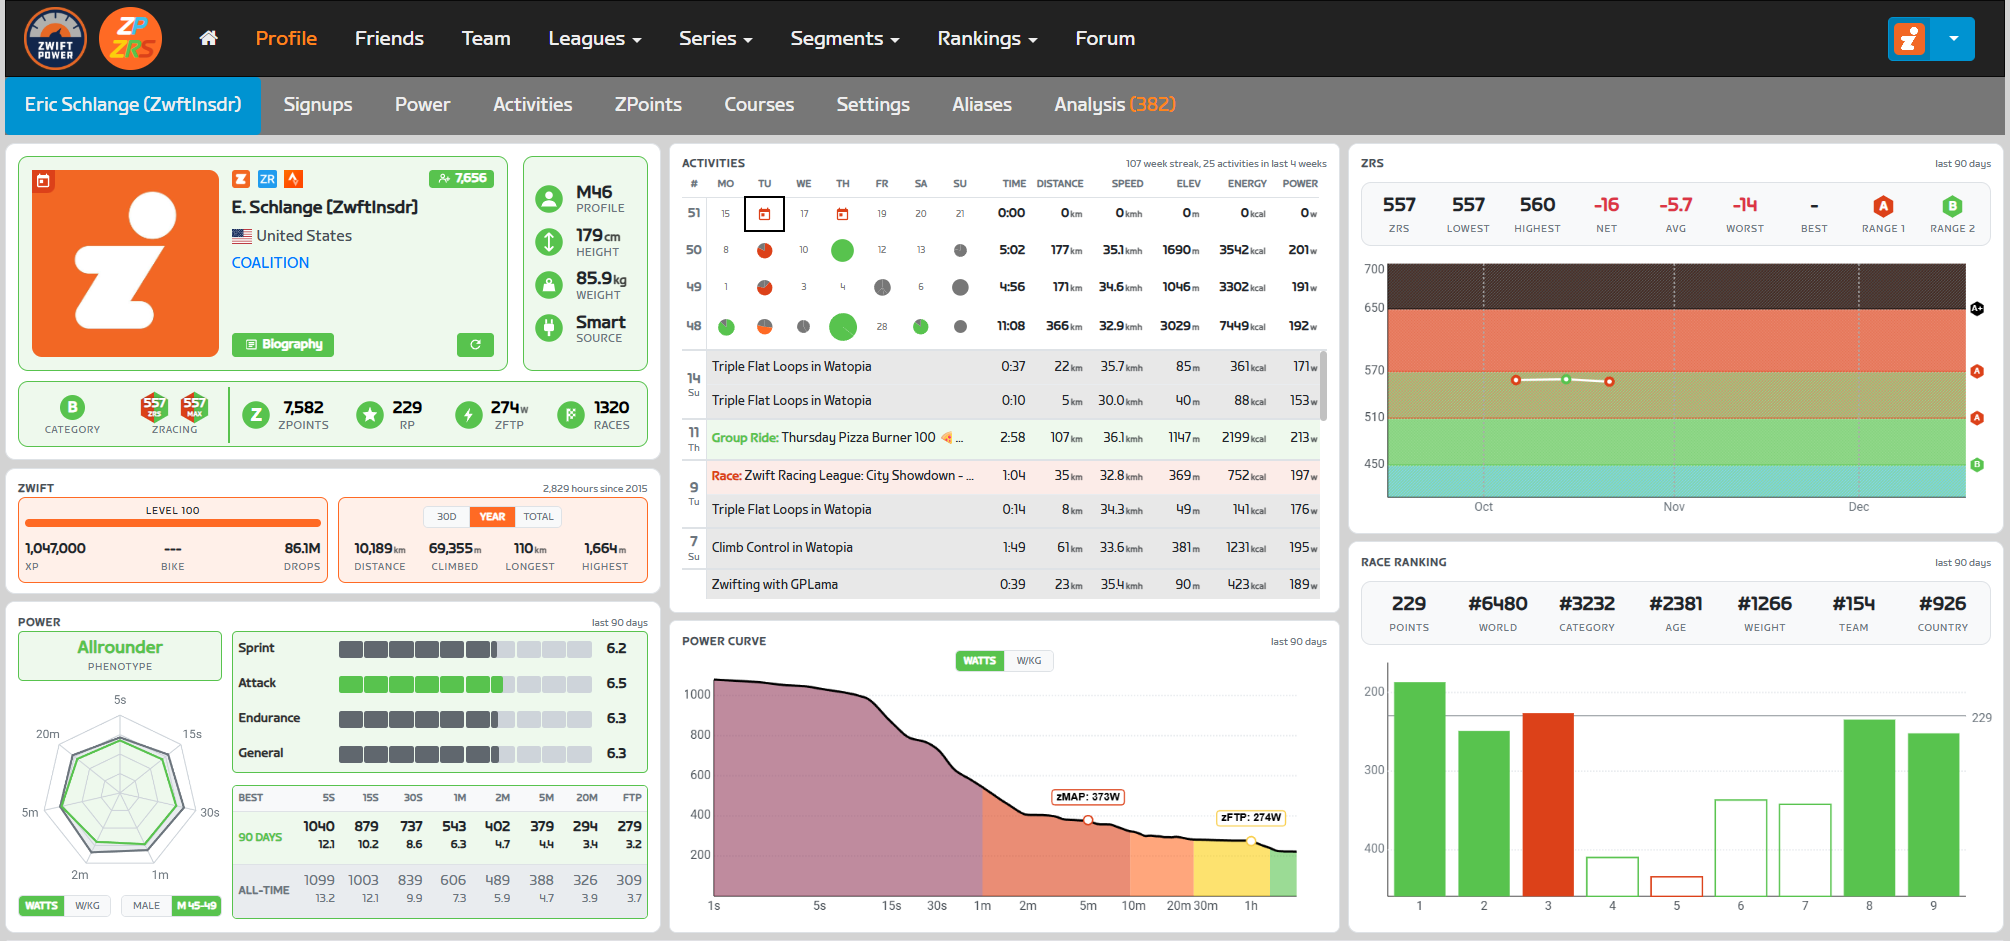
Task: Switch Zwift stats to 30D
Action: click(446, 517)
